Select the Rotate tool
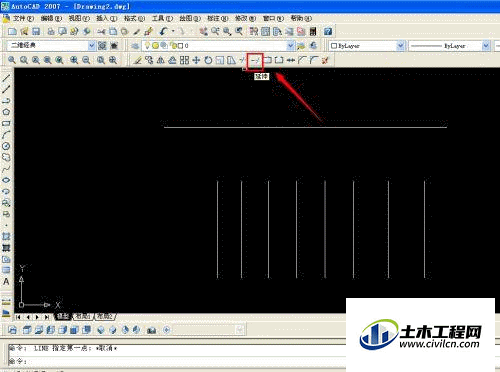 coord(208,60)
